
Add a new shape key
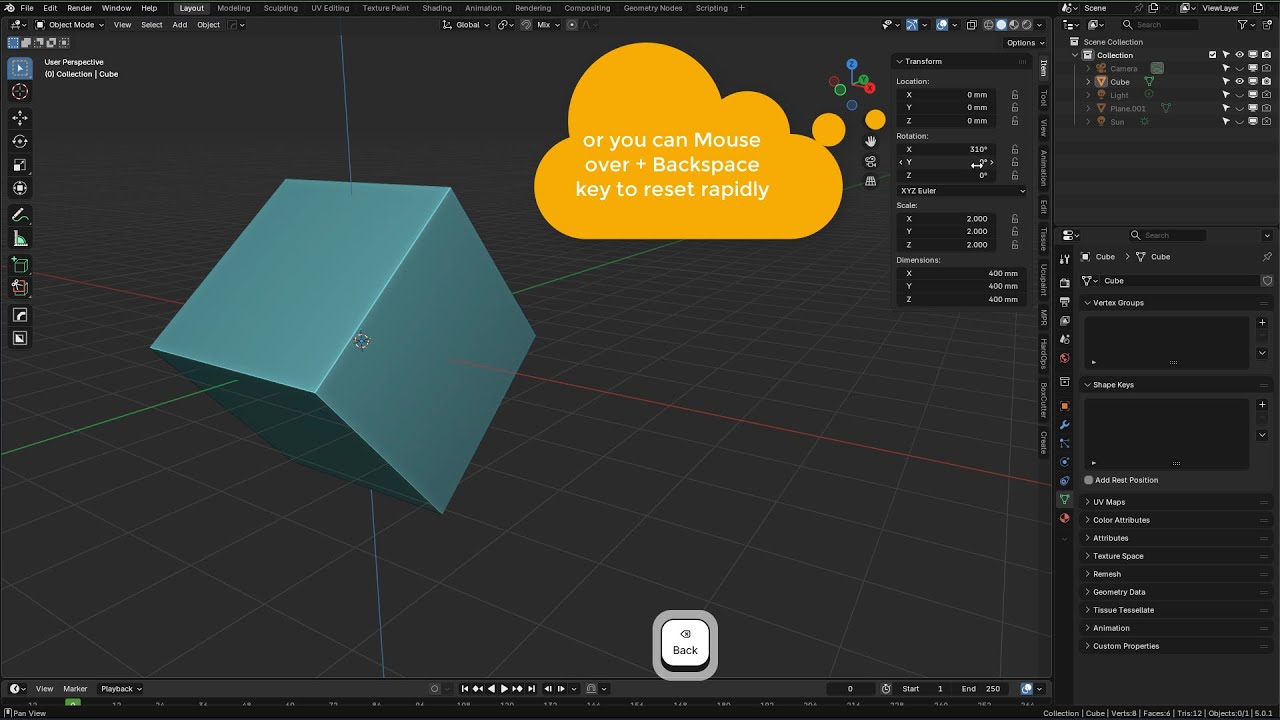[x=1262, y=405]
